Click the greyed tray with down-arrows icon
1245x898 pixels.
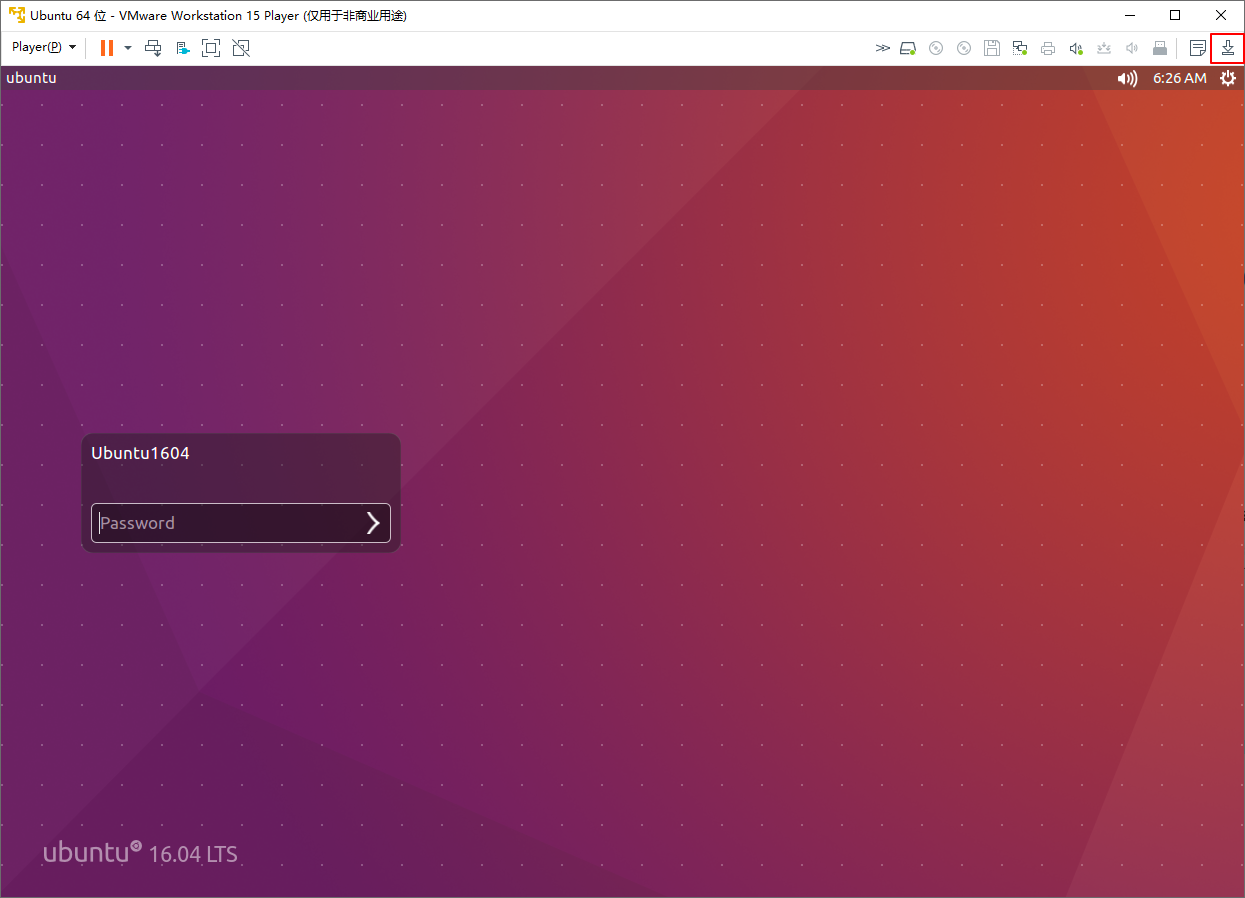point(1104,47)
